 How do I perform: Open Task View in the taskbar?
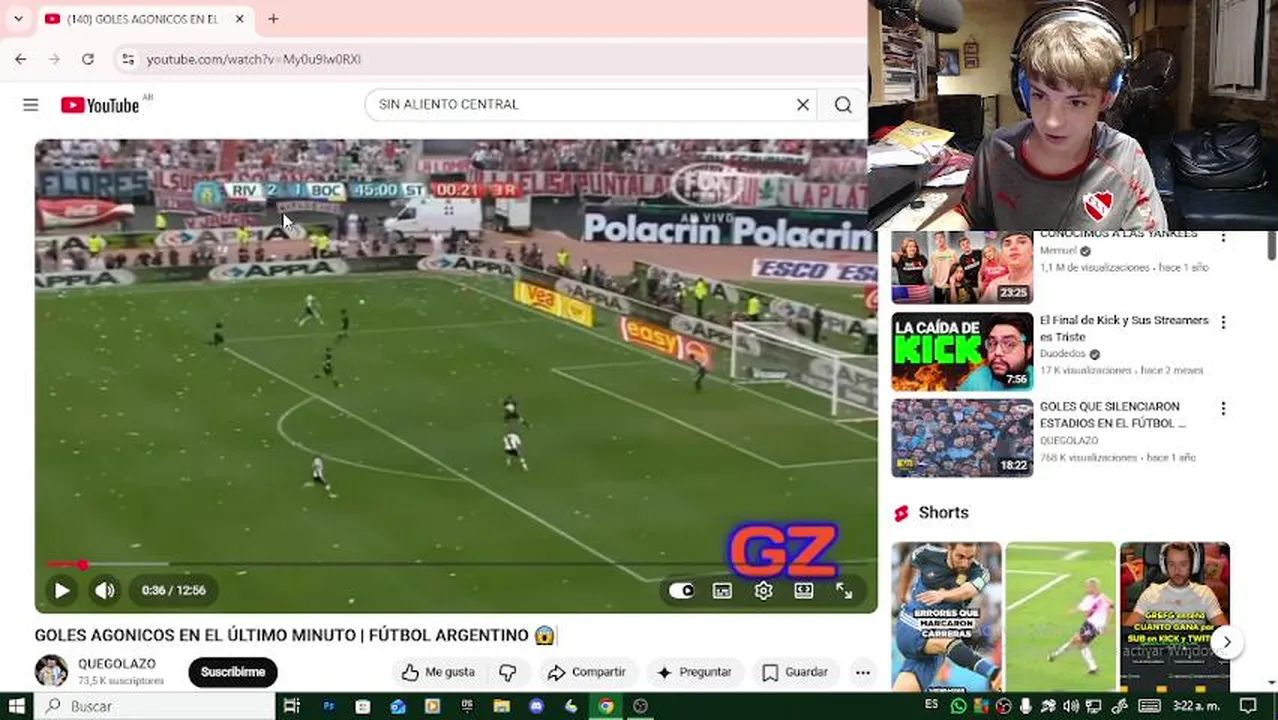pyautogui.click(x=291, y=706)
